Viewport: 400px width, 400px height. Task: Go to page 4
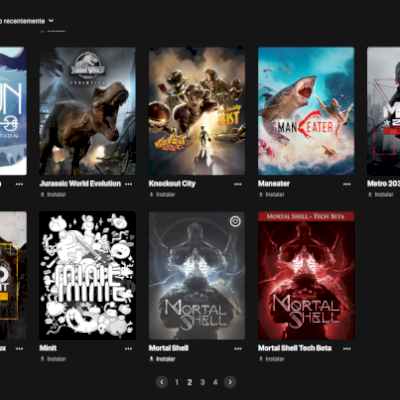(215, 382)
